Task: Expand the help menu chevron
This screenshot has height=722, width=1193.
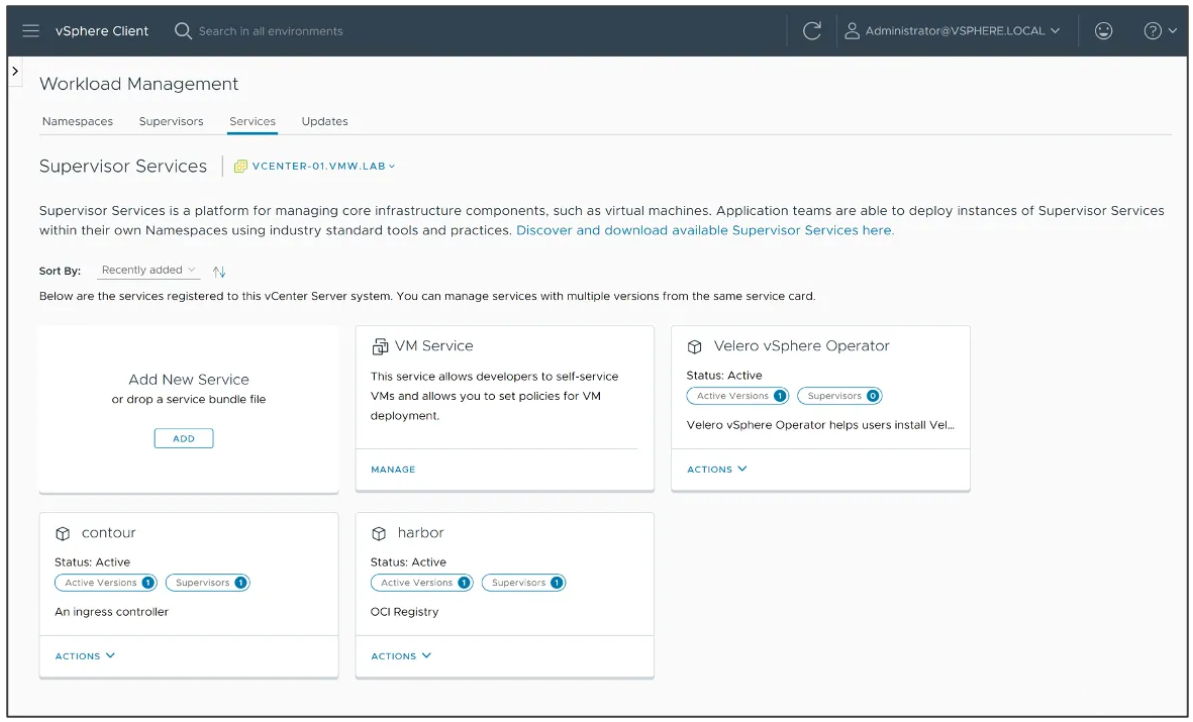Action: coord(1172,30)
